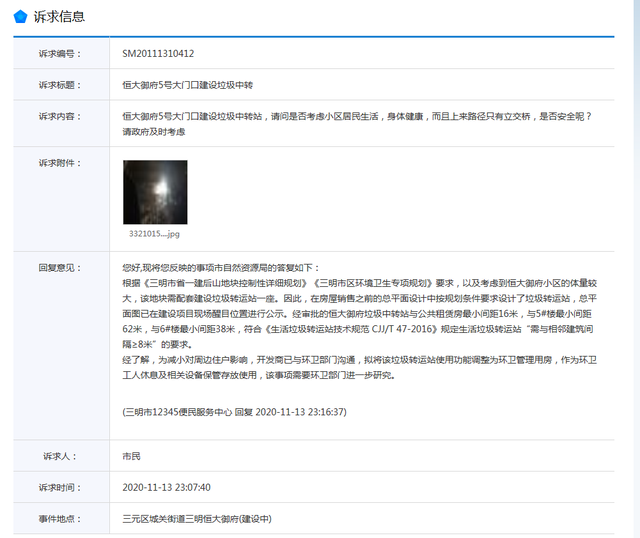Click the attachment filename 3321015...jpg
The image size is (640, 538).
click(154, 234)
